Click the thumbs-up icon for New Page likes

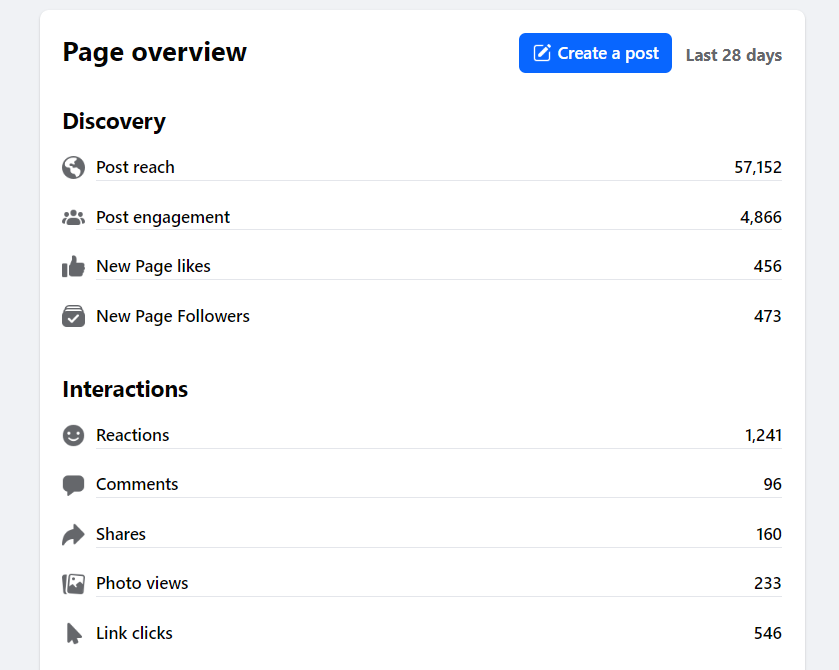pos(73,266)
